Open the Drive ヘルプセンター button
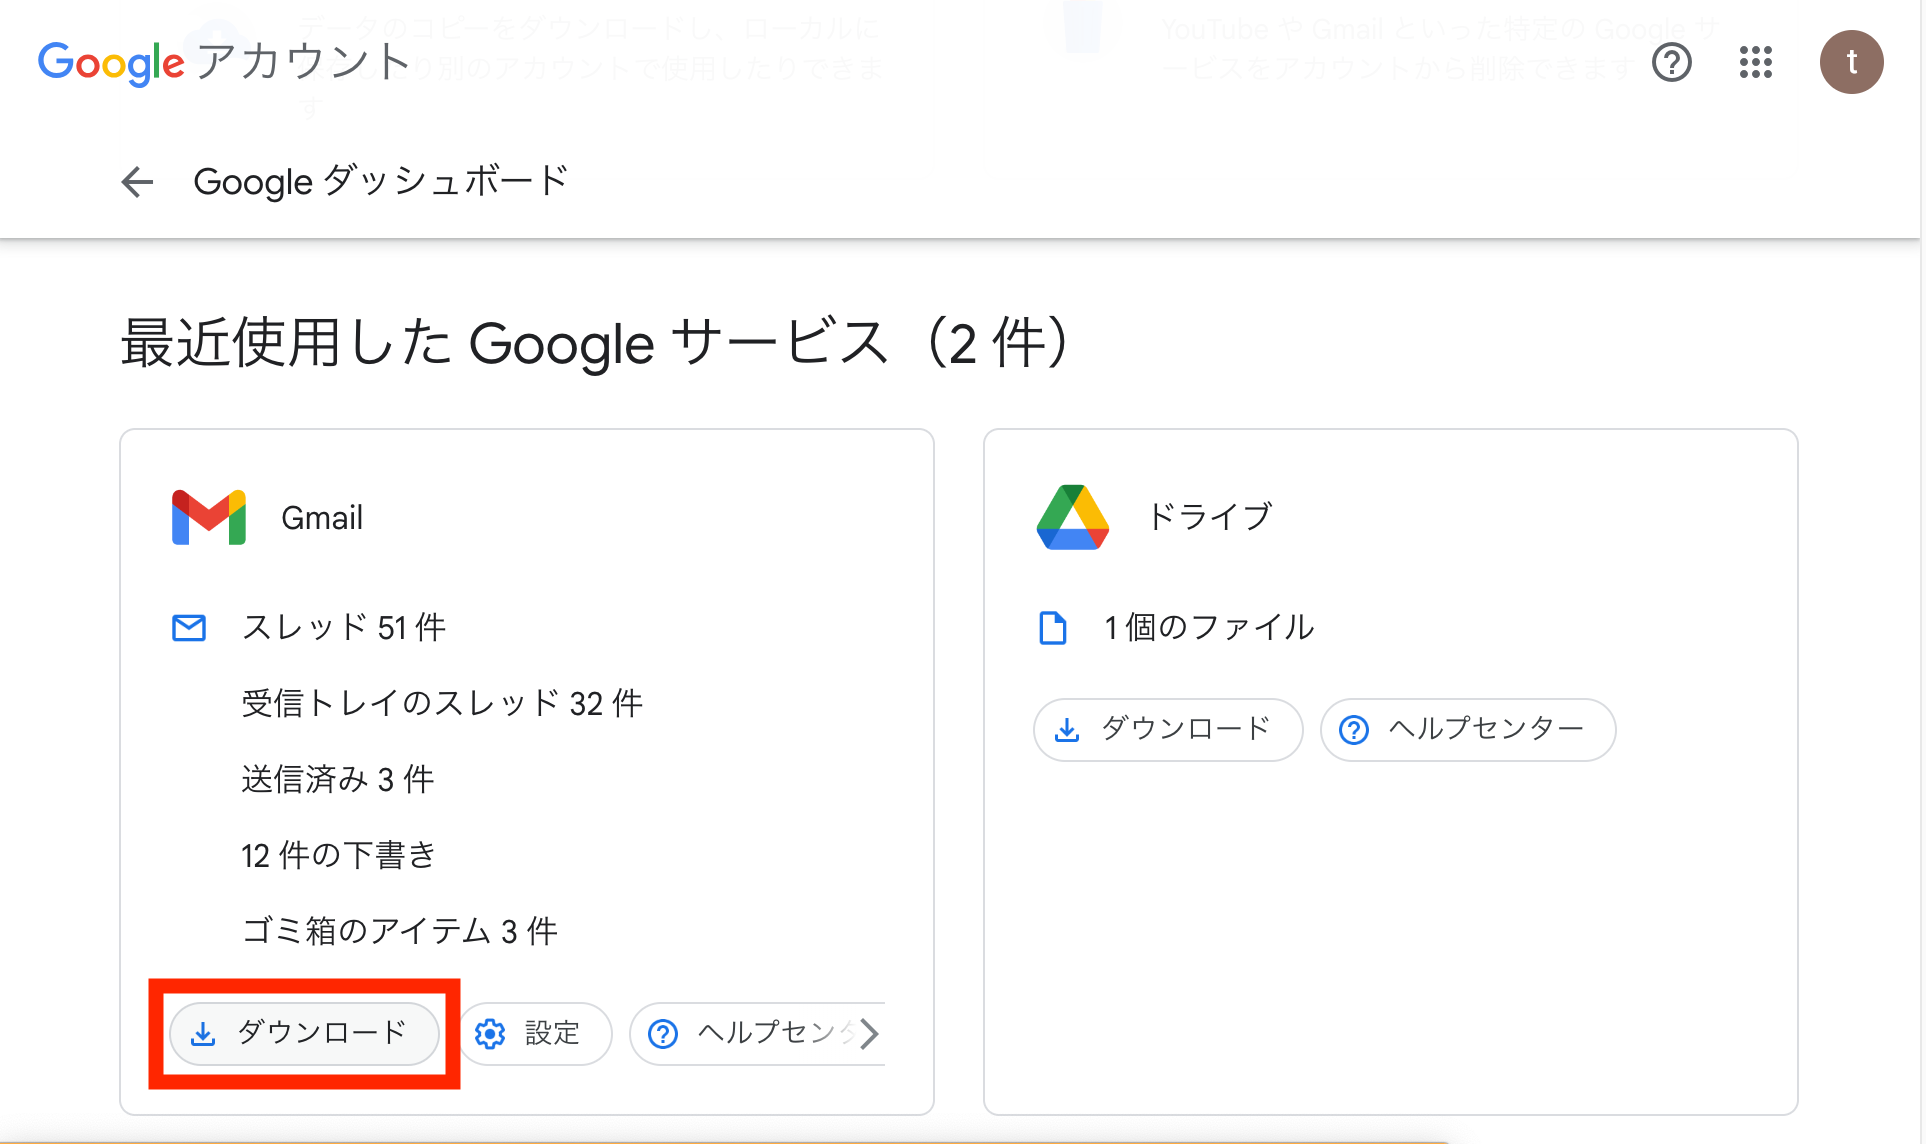The image size is (1926, 1144). tap(1468, 729)
